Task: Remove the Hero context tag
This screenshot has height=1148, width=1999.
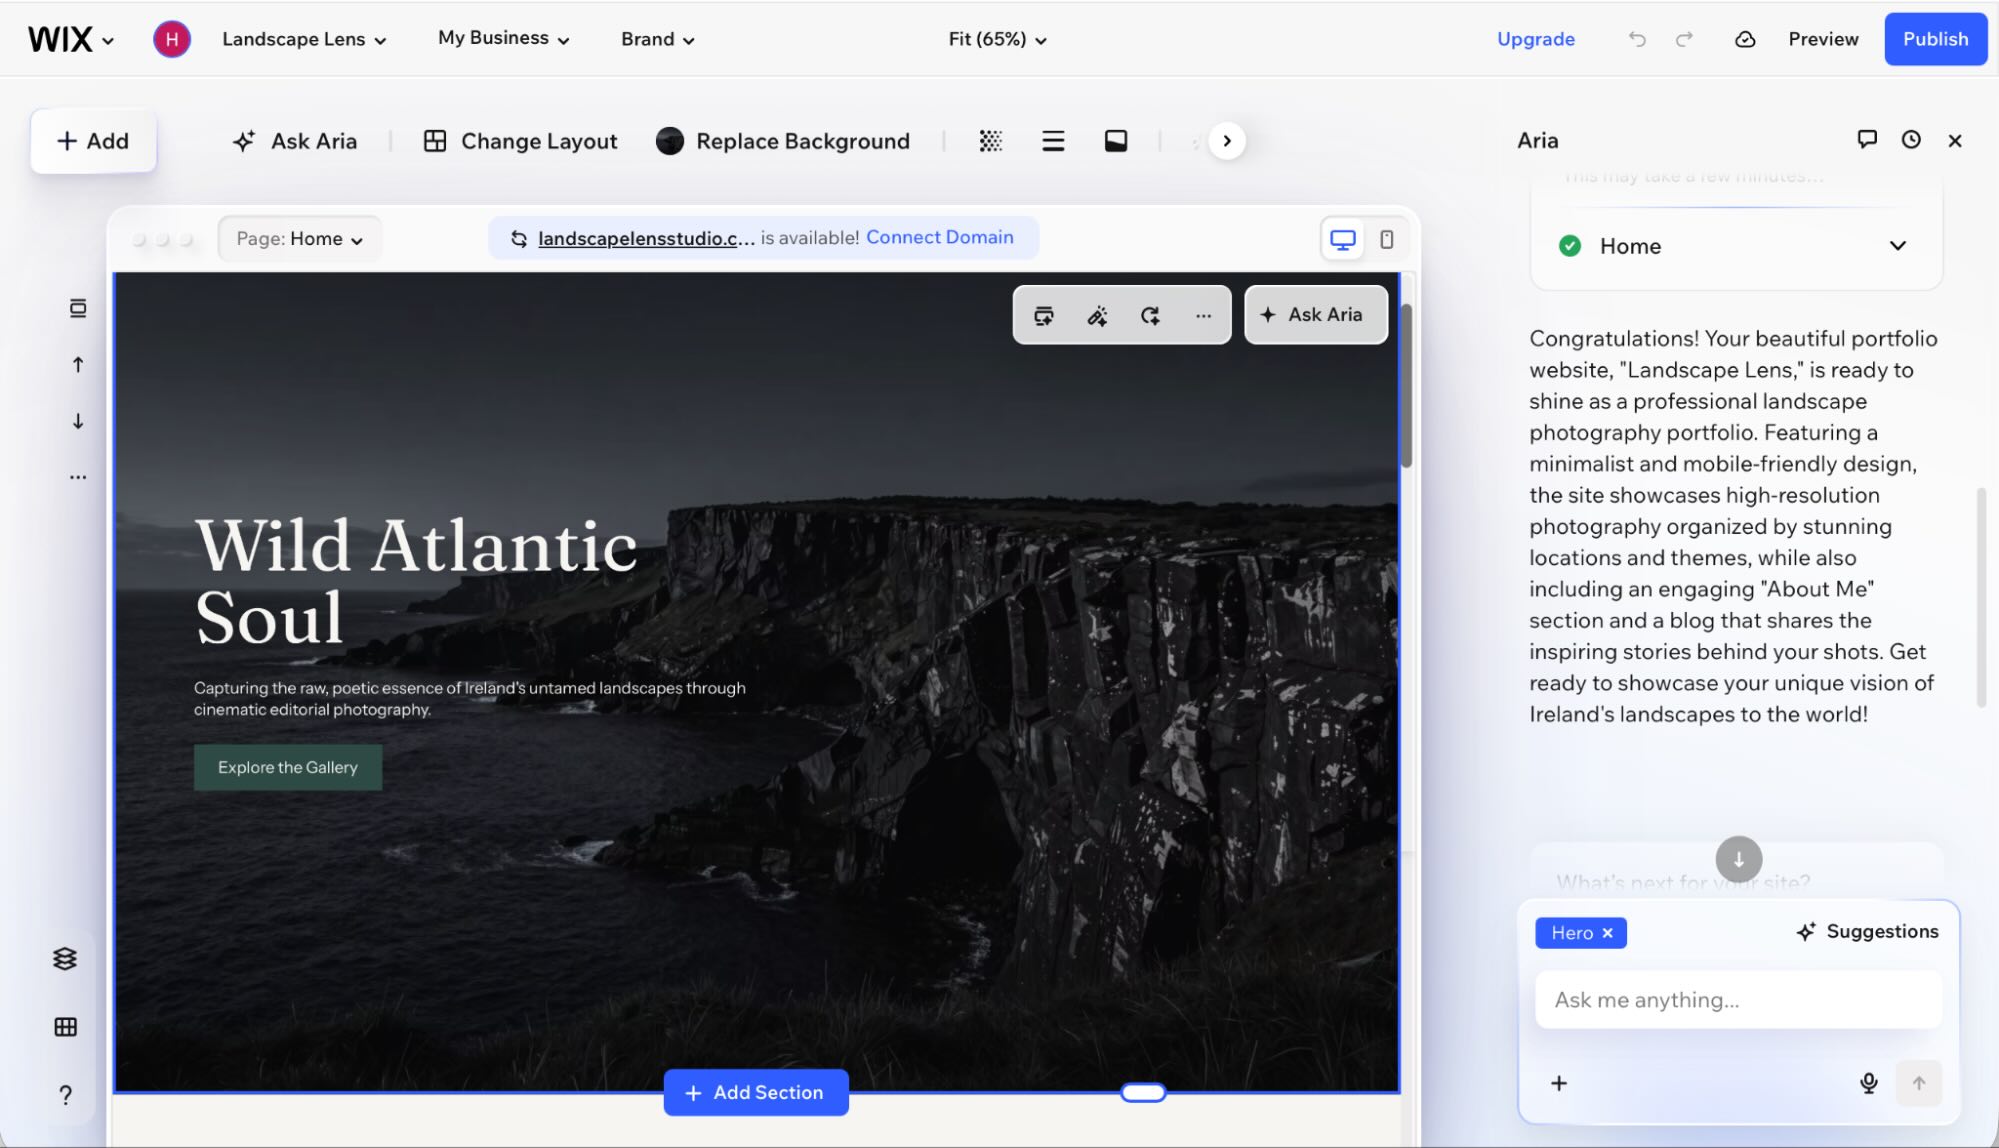Action: point(1607,933)
